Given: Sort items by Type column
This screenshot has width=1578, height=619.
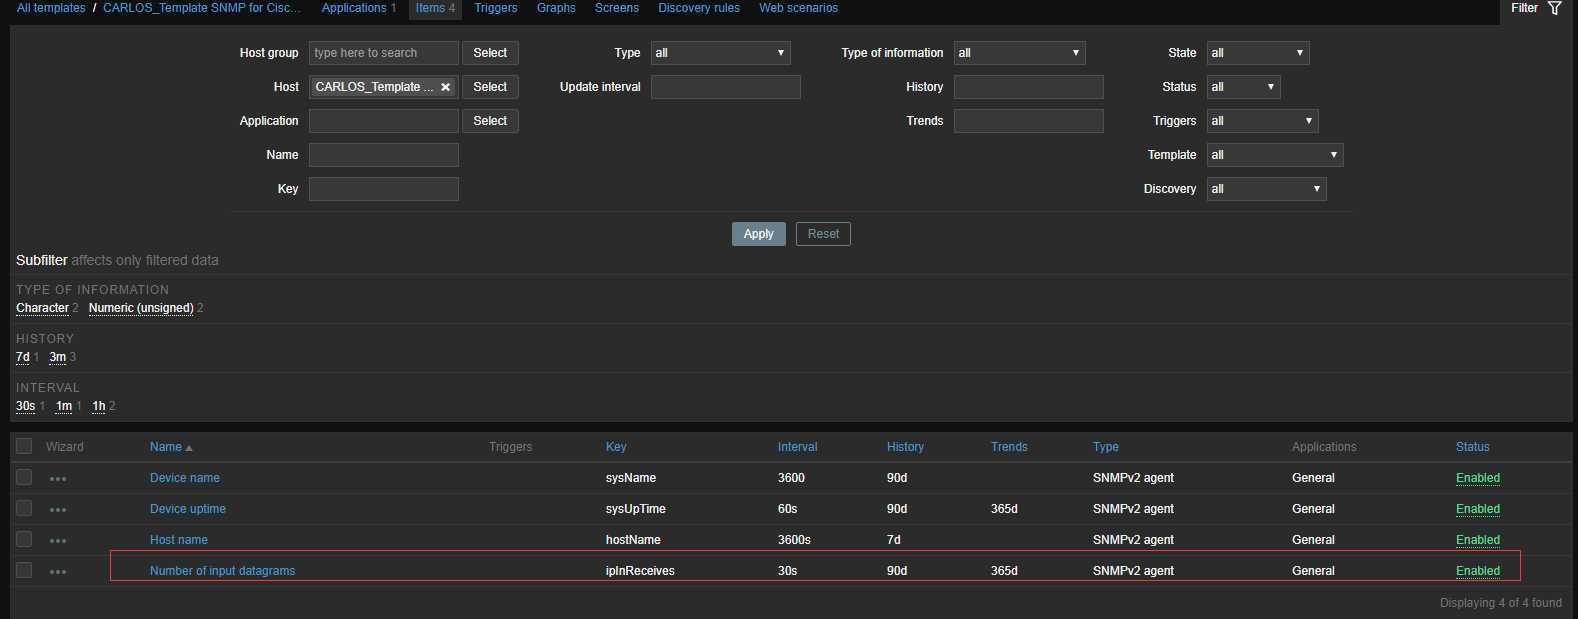Looking at the screenshot, I should 1106,447.
